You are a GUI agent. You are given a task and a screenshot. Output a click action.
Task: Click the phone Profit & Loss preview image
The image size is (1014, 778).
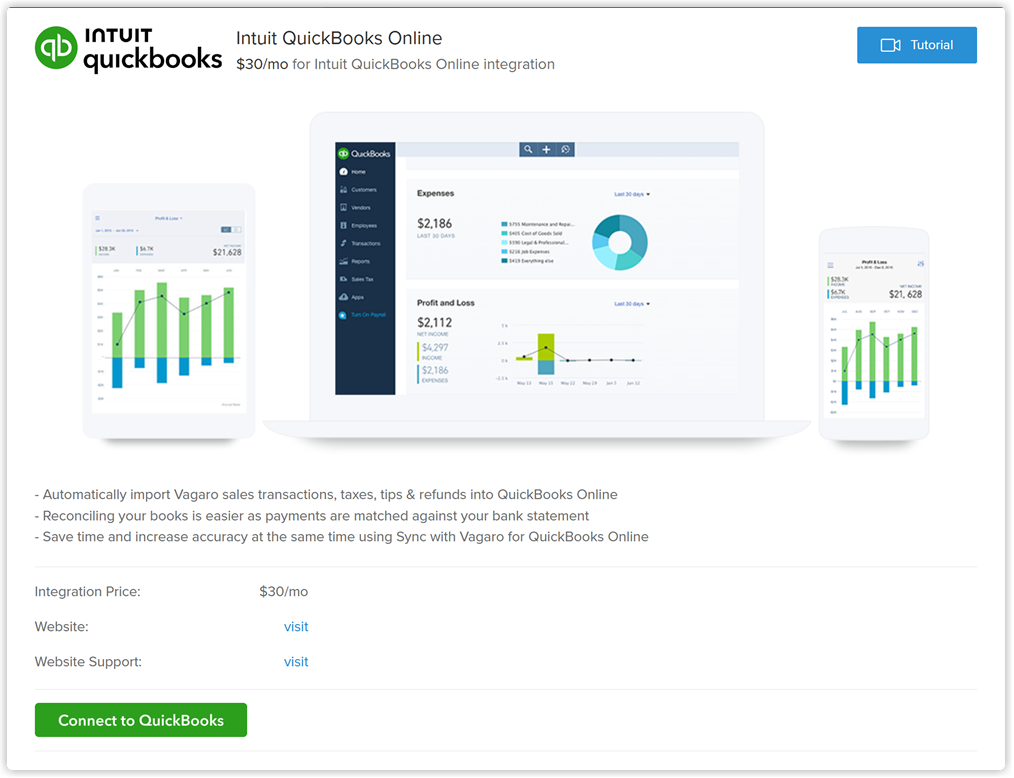(874, 334)
